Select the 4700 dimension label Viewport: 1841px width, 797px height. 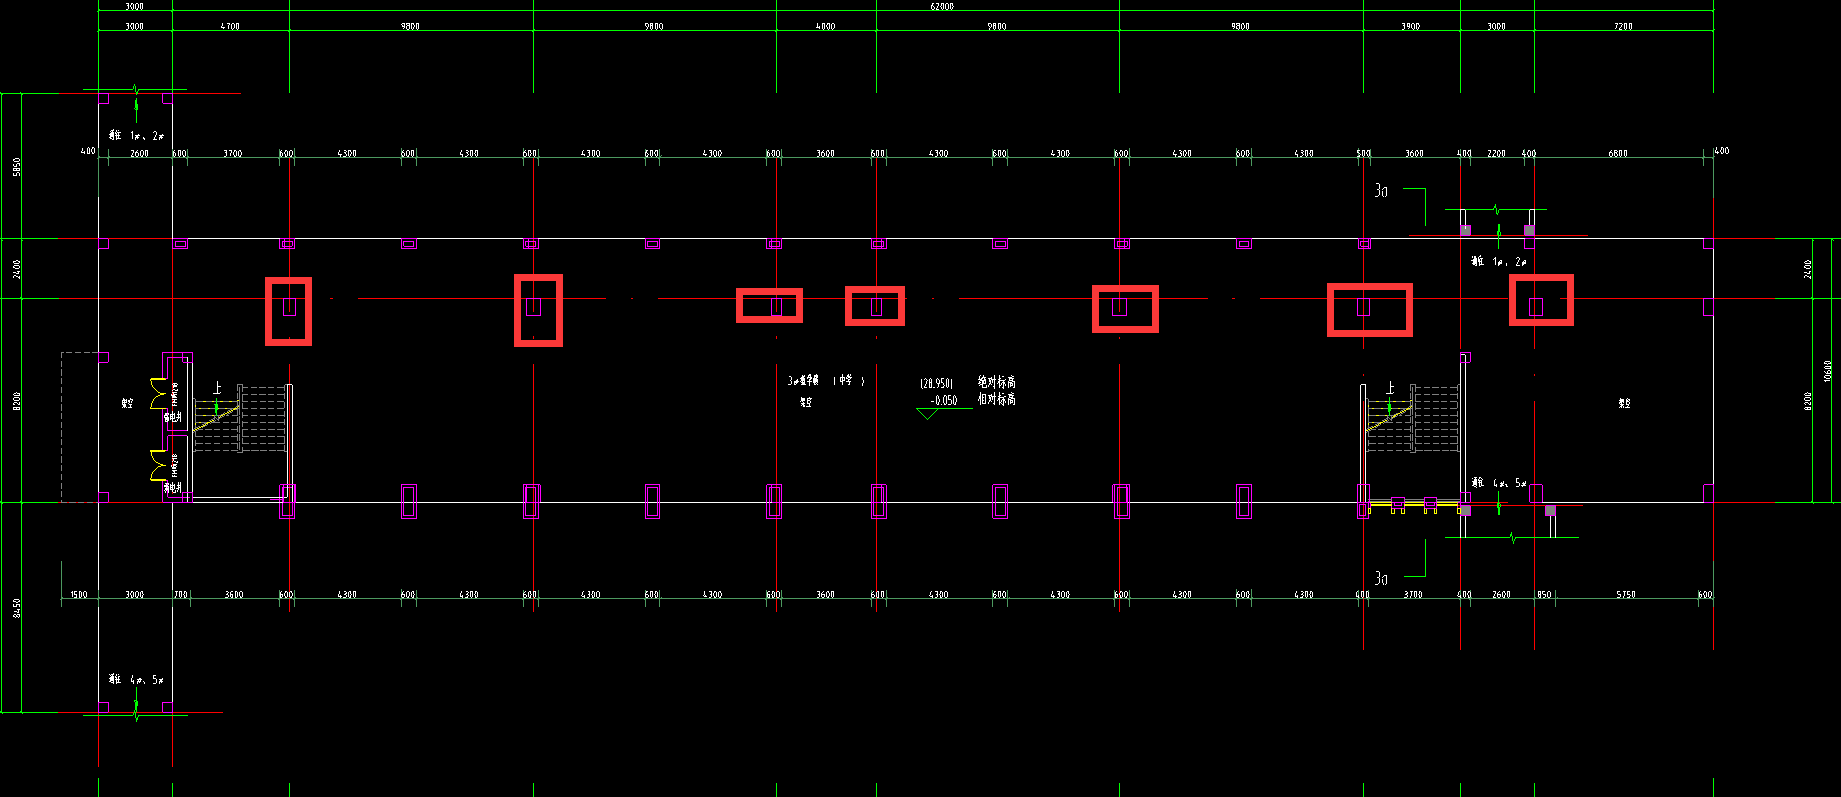(x=230, y=26)
